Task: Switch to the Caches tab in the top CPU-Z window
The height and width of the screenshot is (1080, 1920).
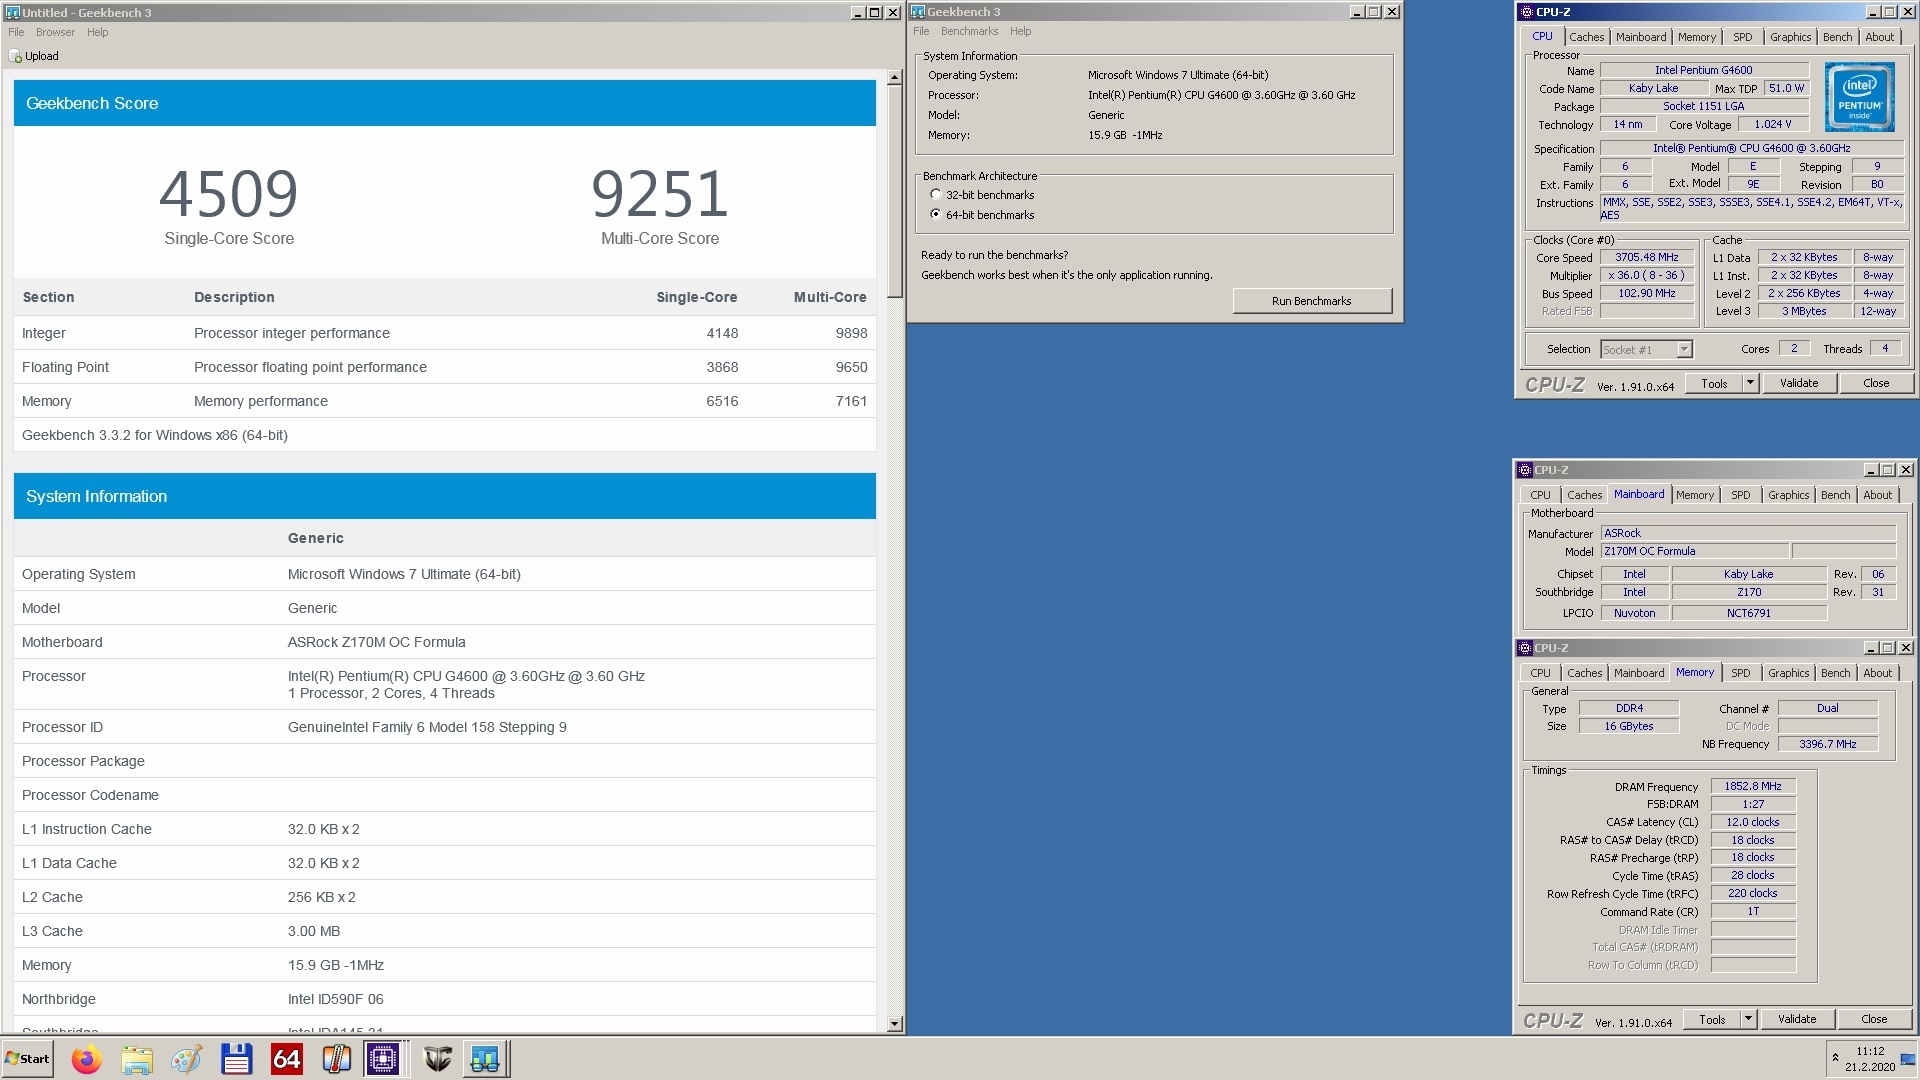Action: [x=1586, y=37]
